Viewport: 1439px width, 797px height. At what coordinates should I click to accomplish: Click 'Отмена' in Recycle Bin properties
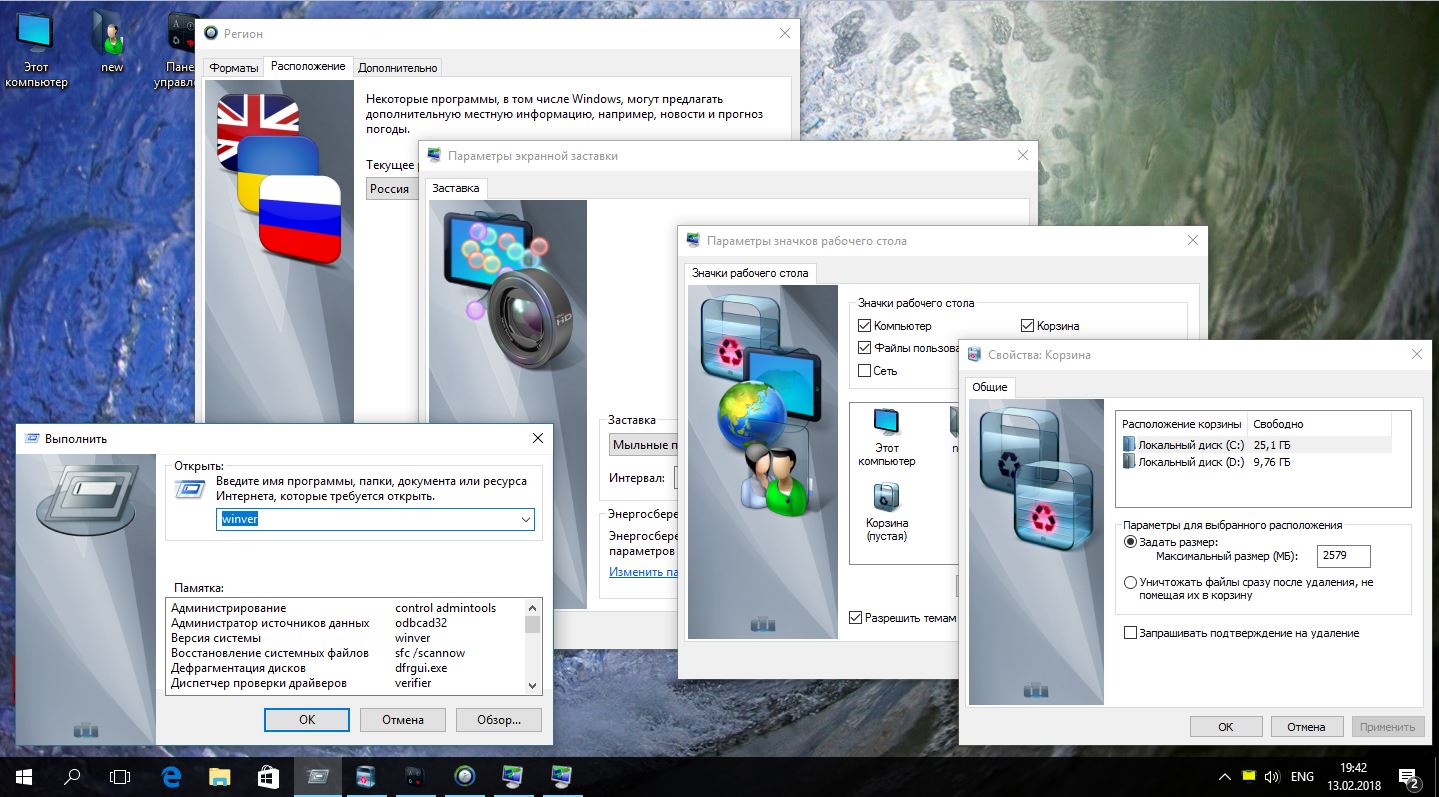point(1307,727)
